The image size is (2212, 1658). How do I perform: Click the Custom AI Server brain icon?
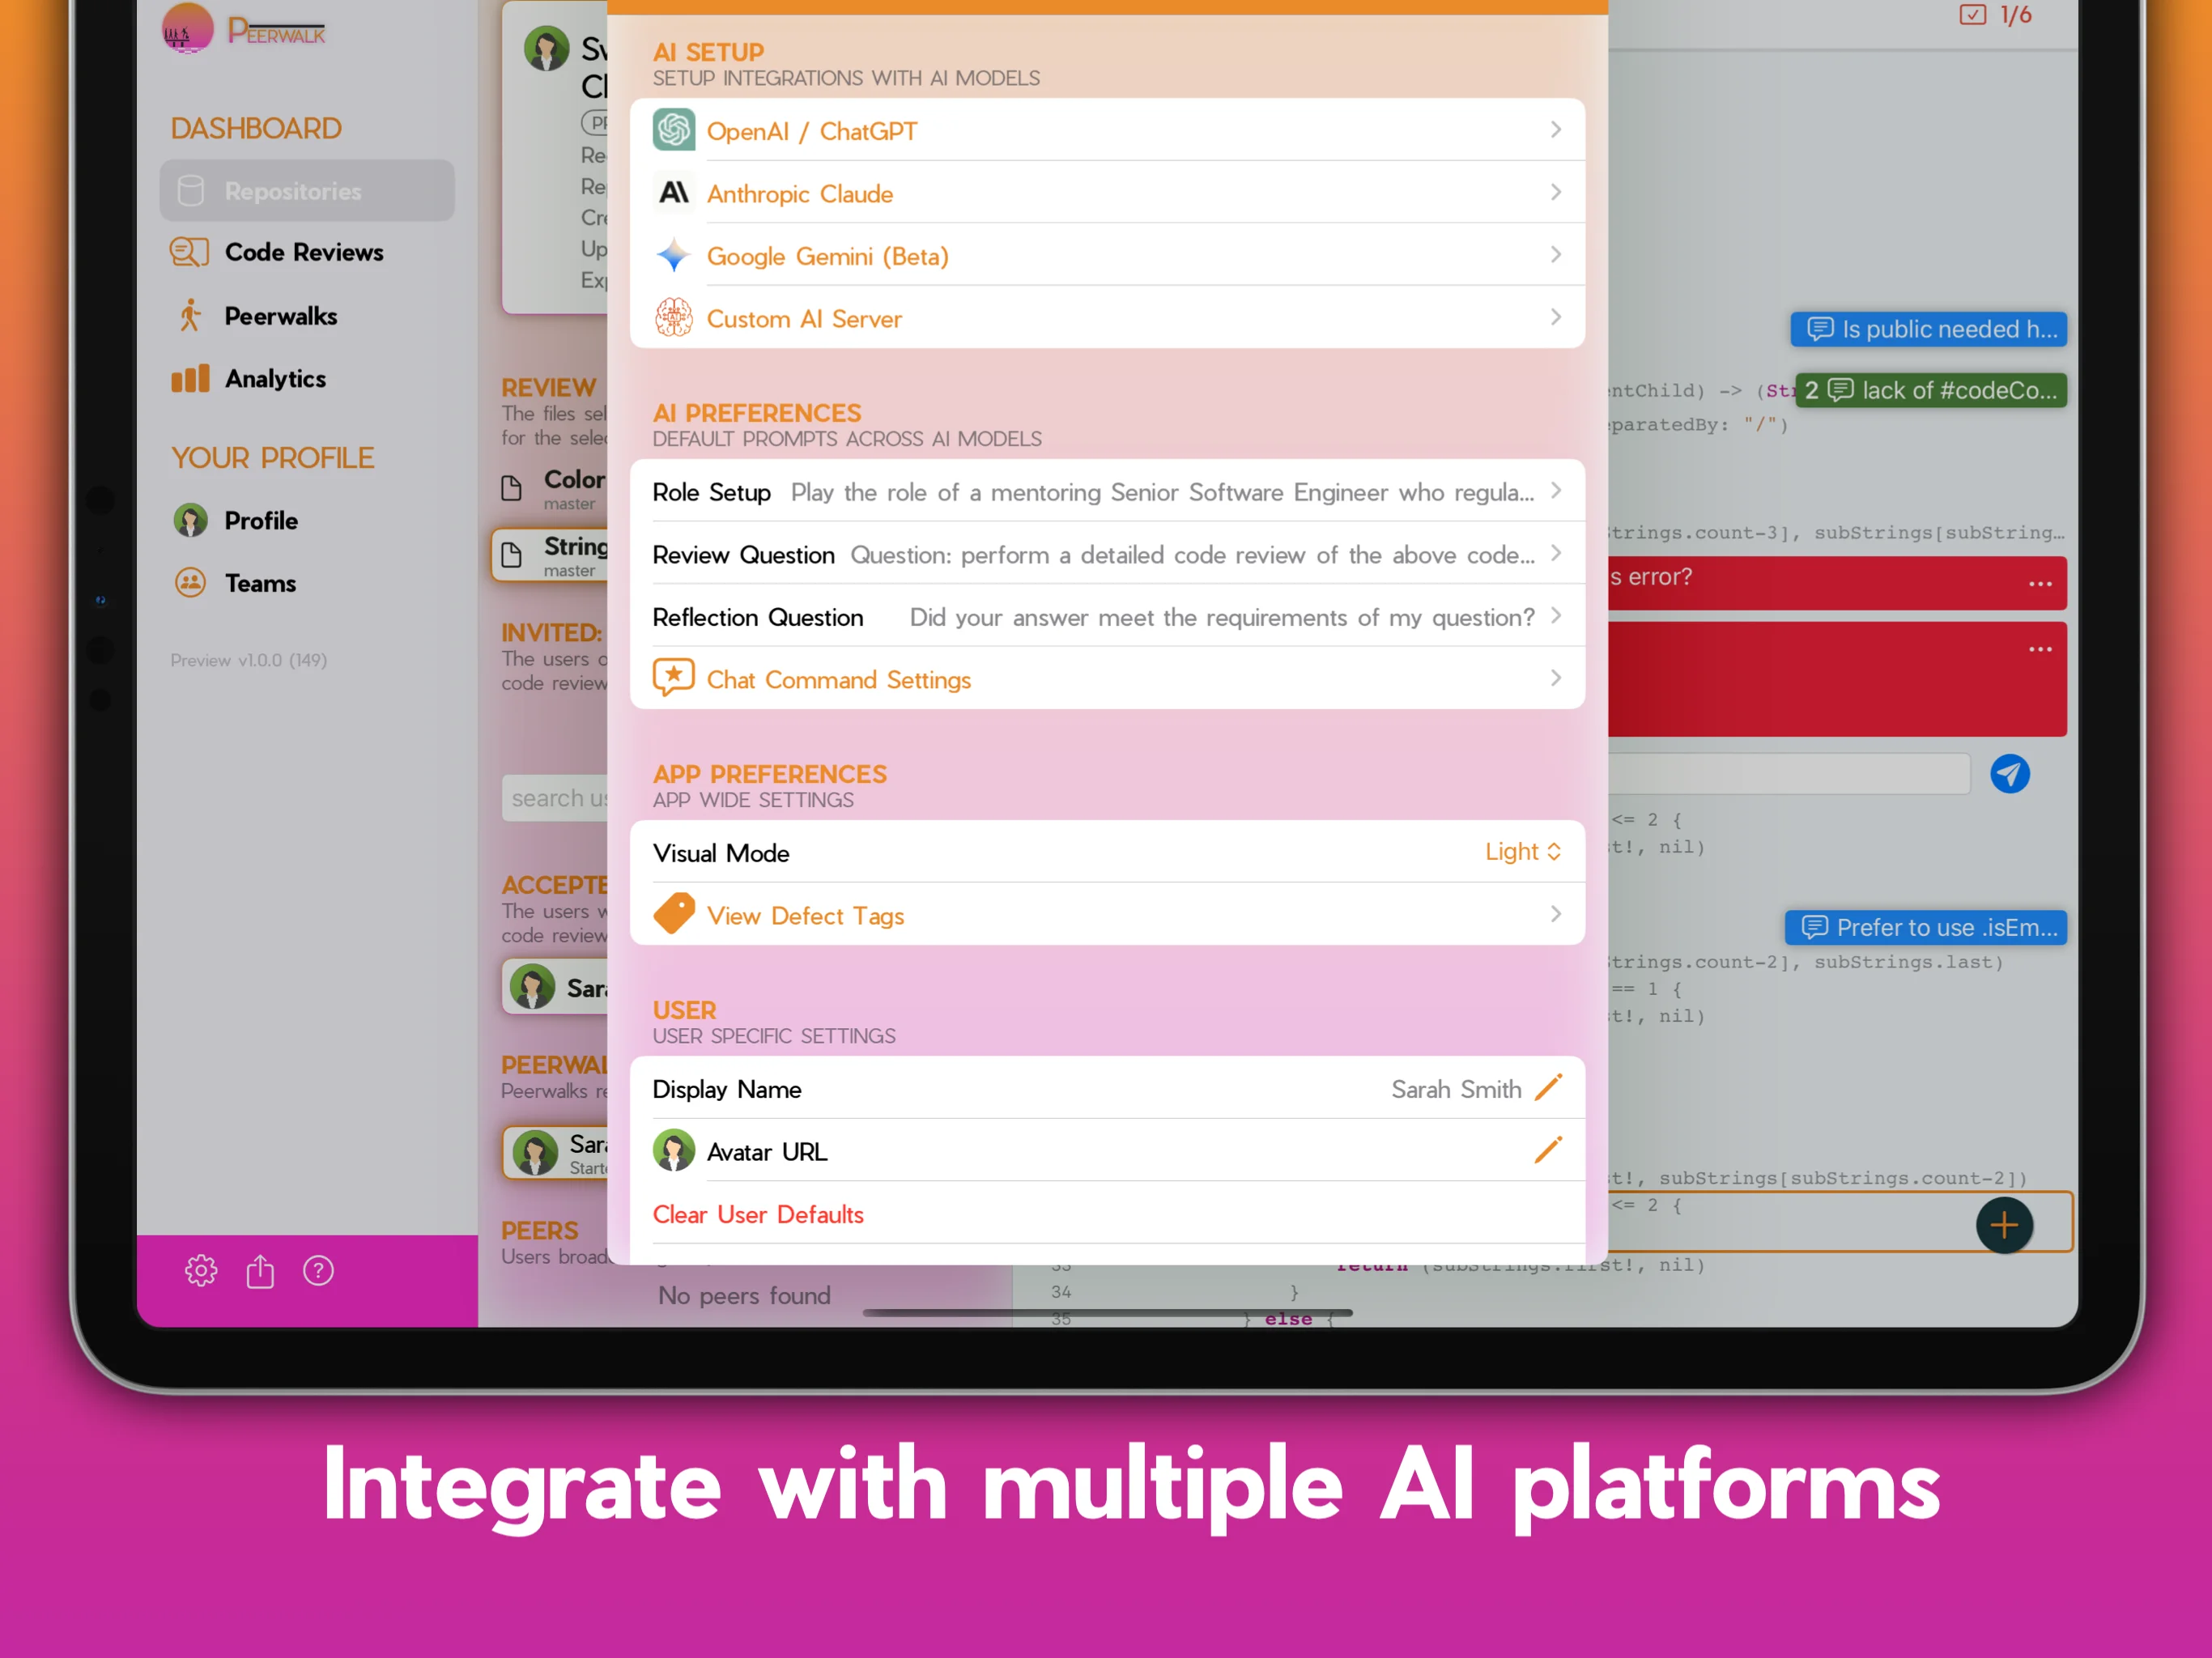point(674,318)
